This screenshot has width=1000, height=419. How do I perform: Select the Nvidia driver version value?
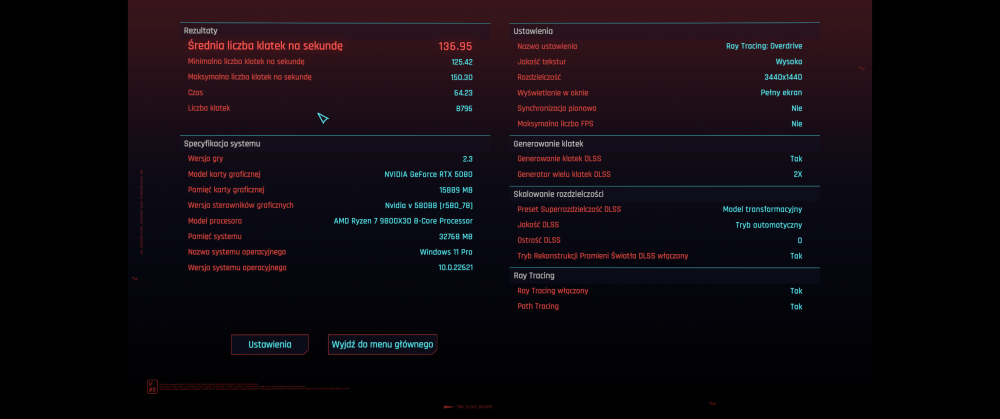[429, 205]
